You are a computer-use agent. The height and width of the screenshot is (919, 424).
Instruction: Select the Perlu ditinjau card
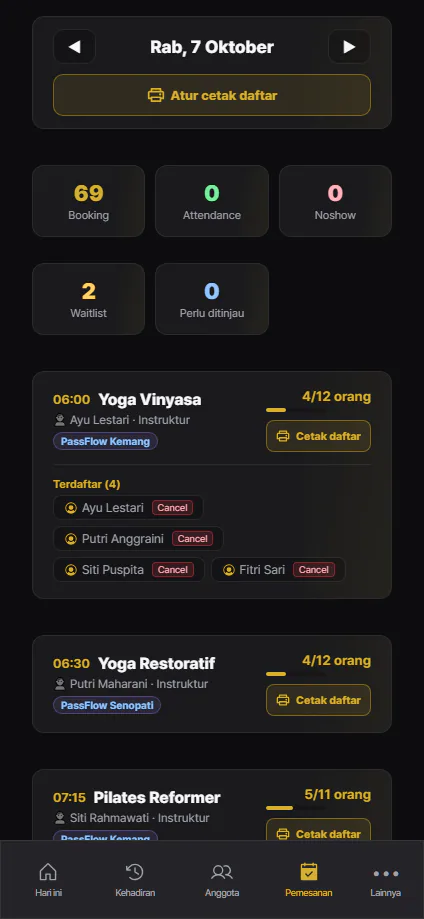(212, 299)
